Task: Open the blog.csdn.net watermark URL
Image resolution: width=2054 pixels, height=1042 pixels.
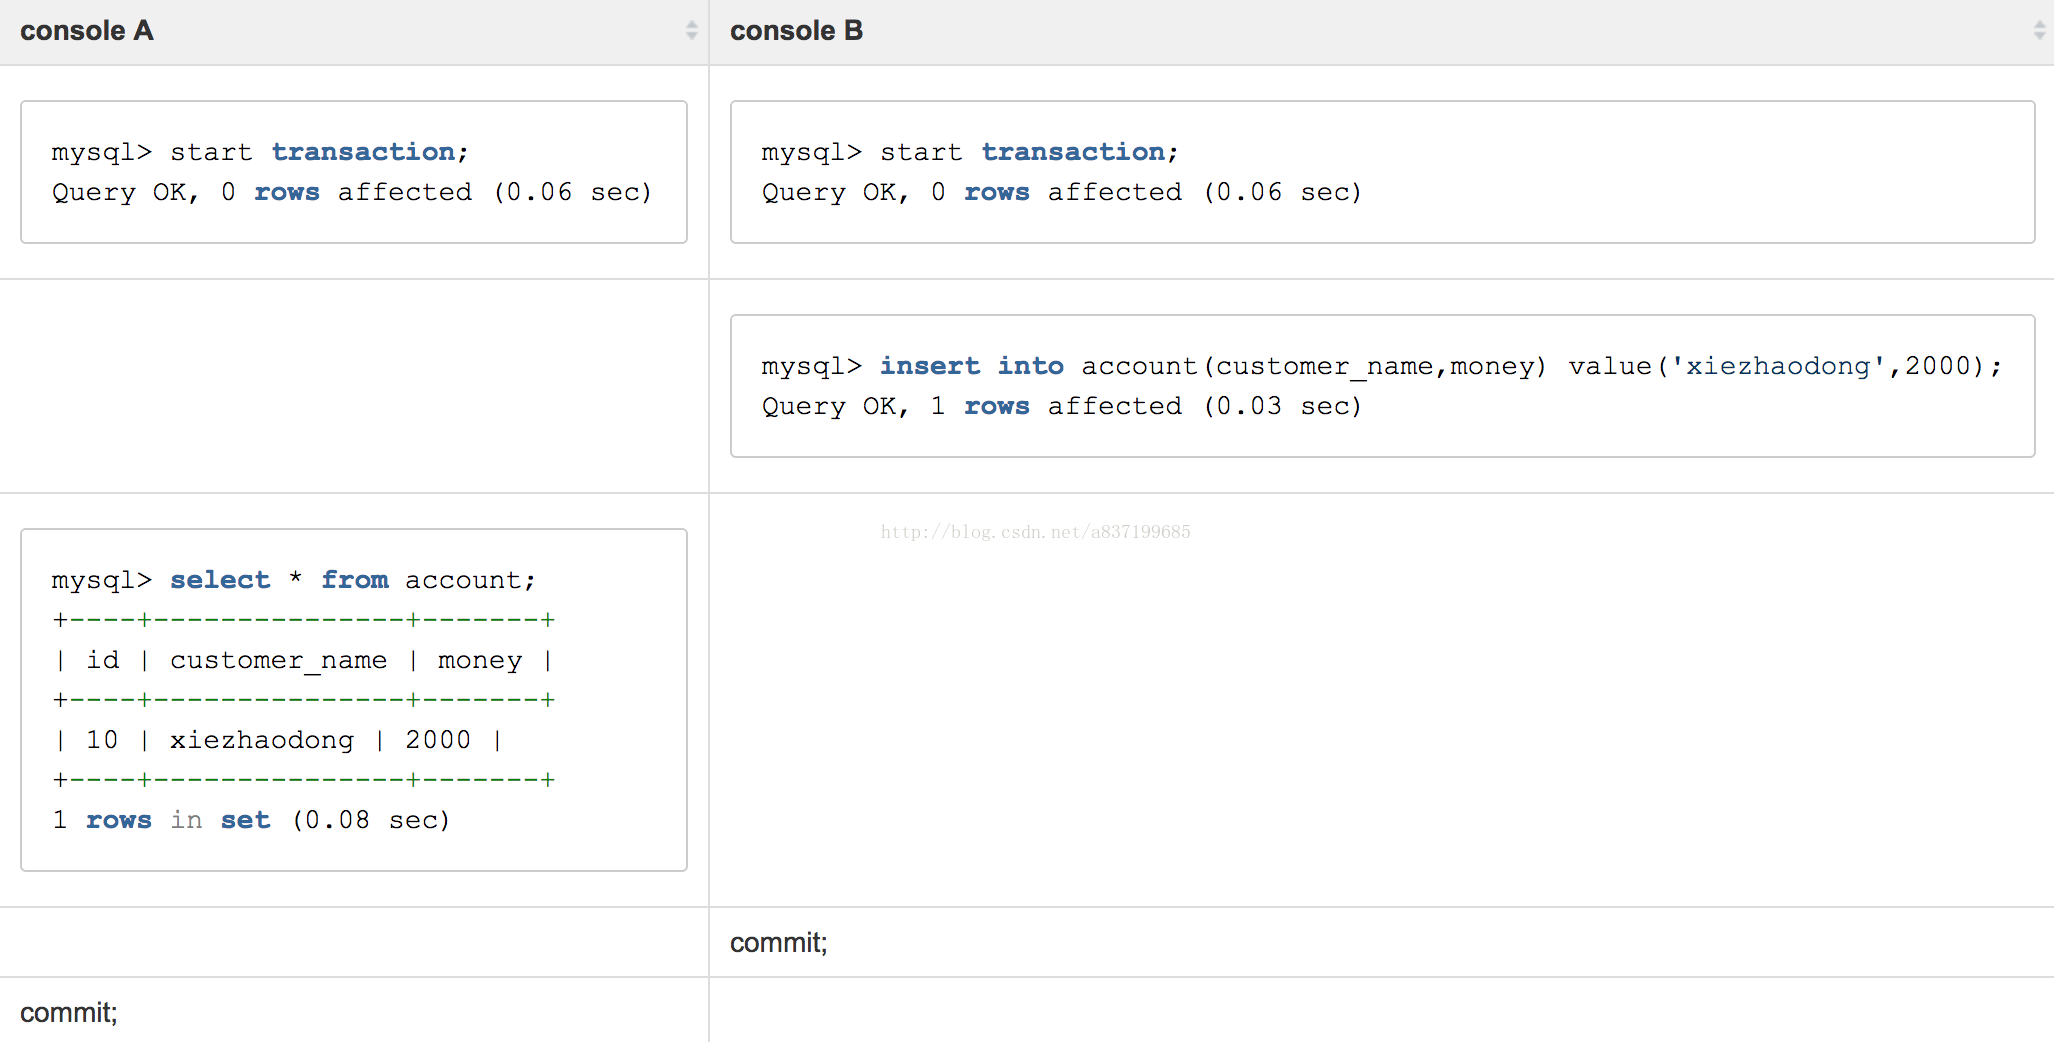Action: 1035,532
